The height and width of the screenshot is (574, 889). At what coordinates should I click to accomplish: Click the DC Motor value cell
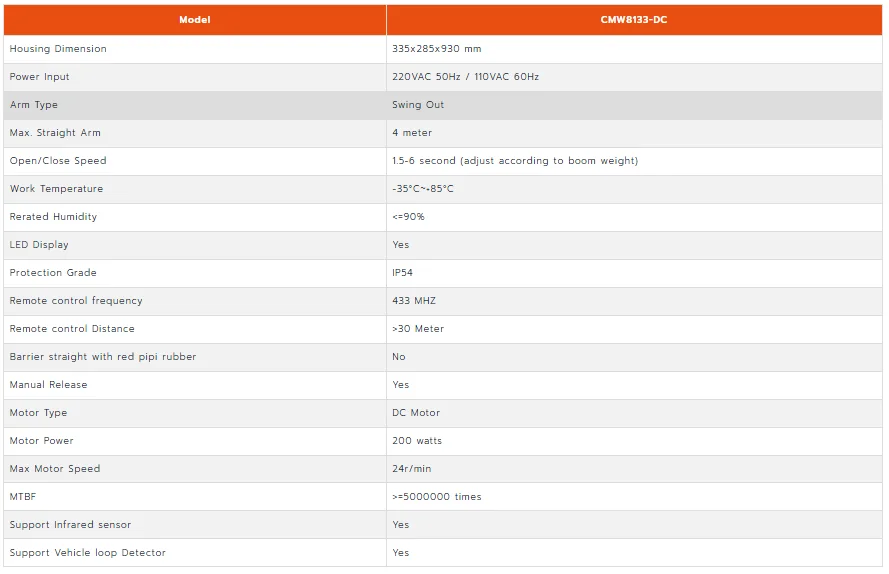click(634, 413)
